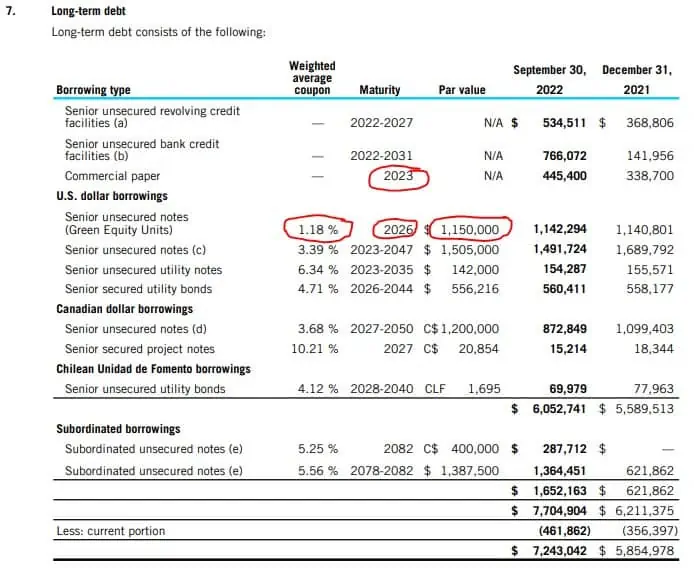Click the Maturity column header

(379, 90)
